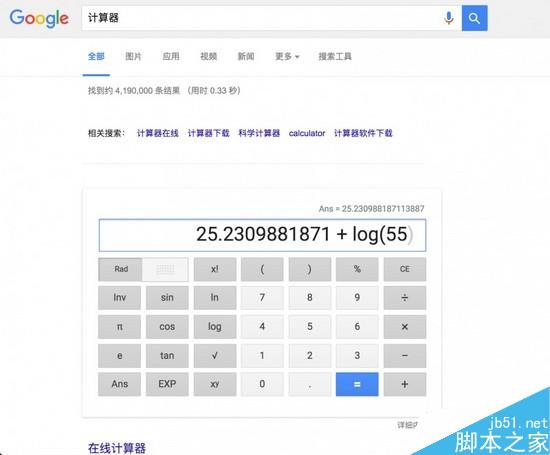Activate voice search microphone icon

tap(448, 18)
